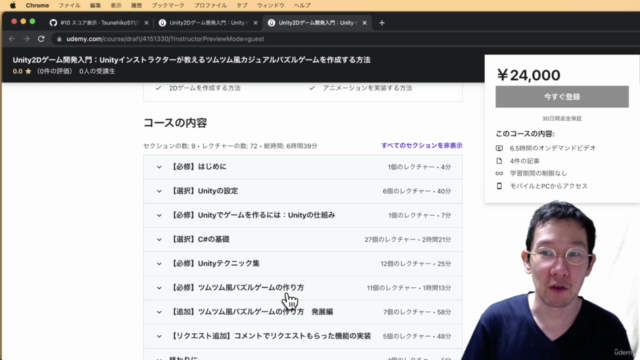Screen dimensions: 640x360
Task: Open the プロファイル menu
Action: (210, 5)
